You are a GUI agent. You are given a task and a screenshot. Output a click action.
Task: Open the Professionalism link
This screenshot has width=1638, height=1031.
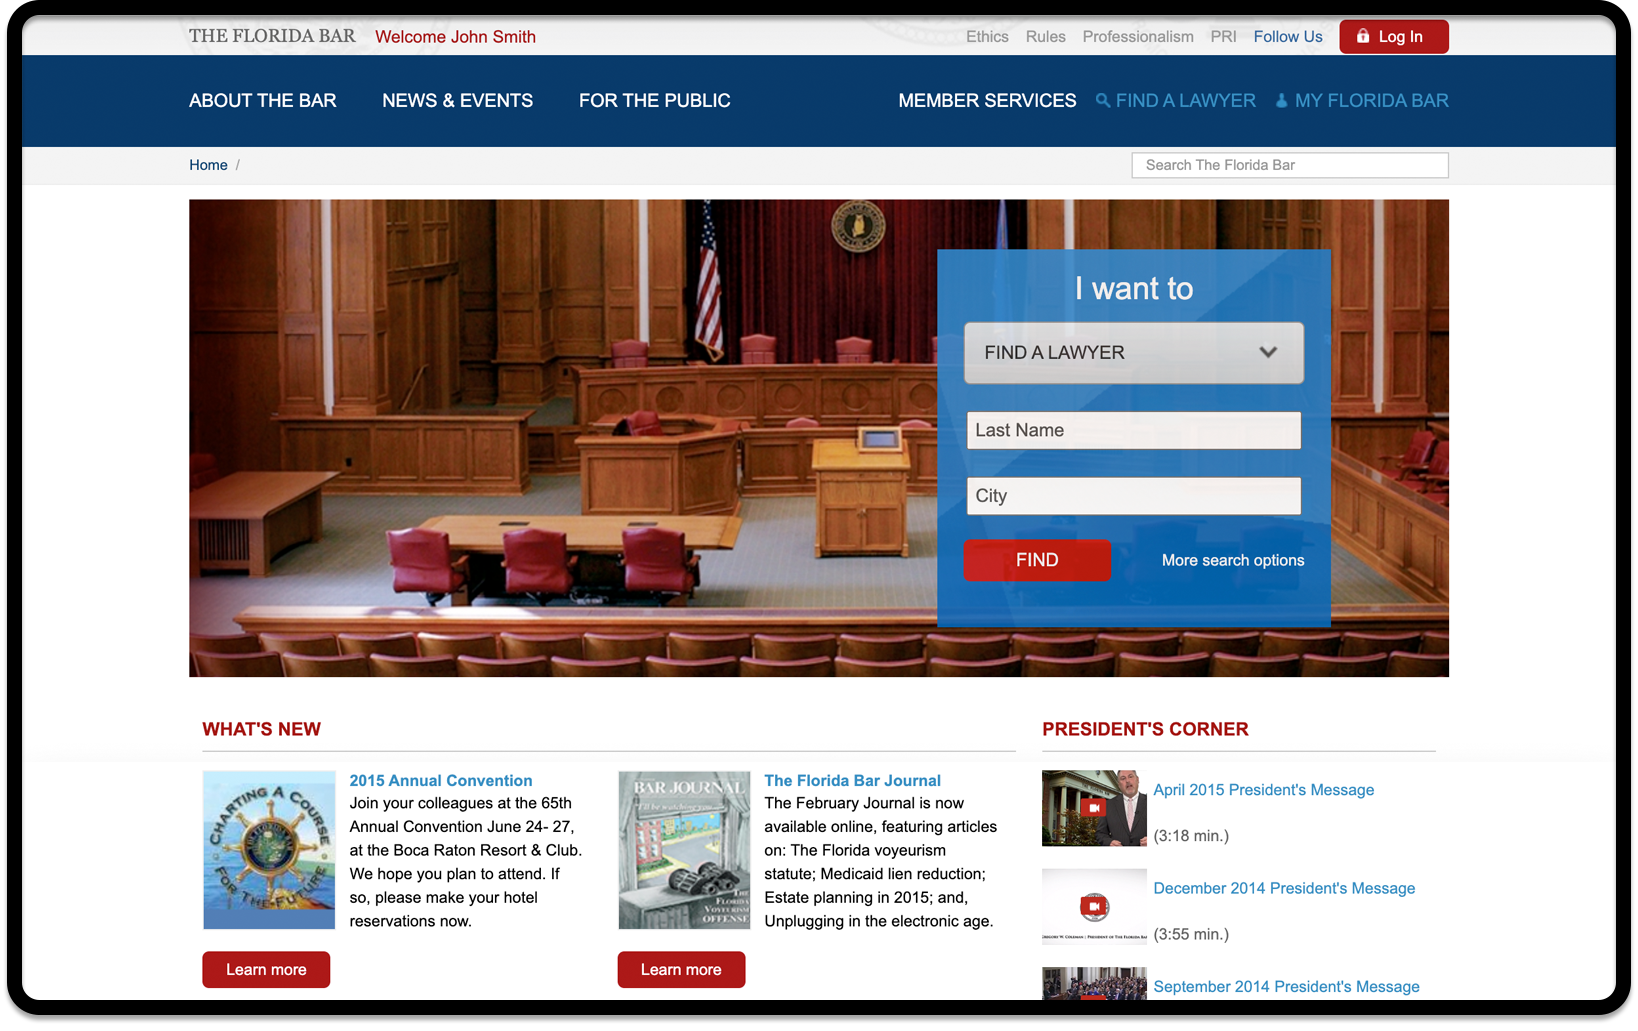(x=1138, y=36)
